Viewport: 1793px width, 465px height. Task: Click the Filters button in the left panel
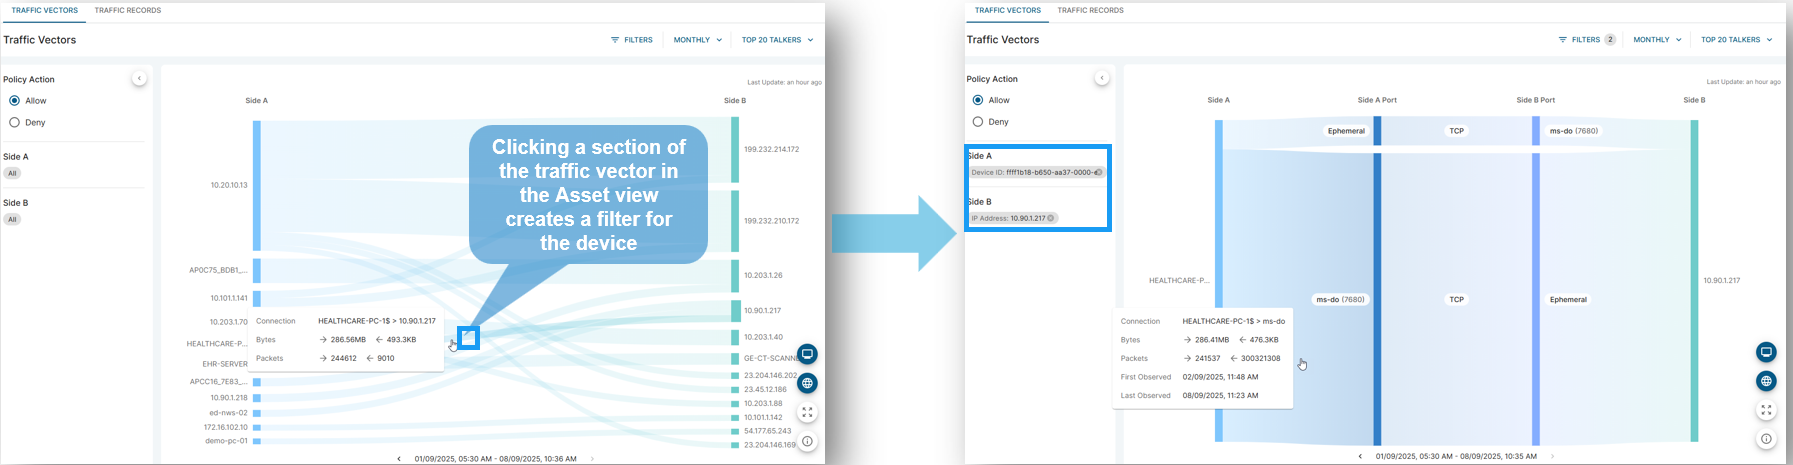[631, 40]
